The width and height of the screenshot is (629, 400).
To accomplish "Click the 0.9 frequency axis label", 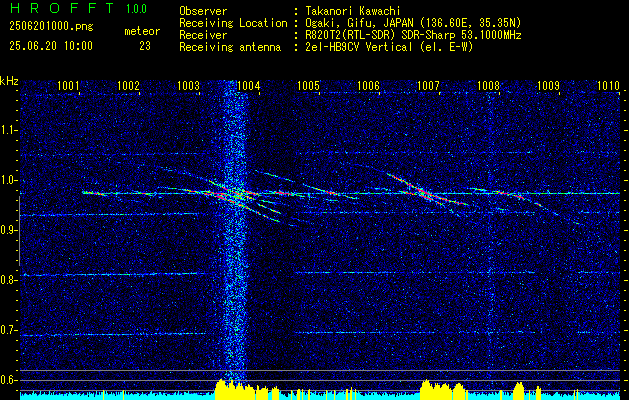I will click(x=9, y=230).
